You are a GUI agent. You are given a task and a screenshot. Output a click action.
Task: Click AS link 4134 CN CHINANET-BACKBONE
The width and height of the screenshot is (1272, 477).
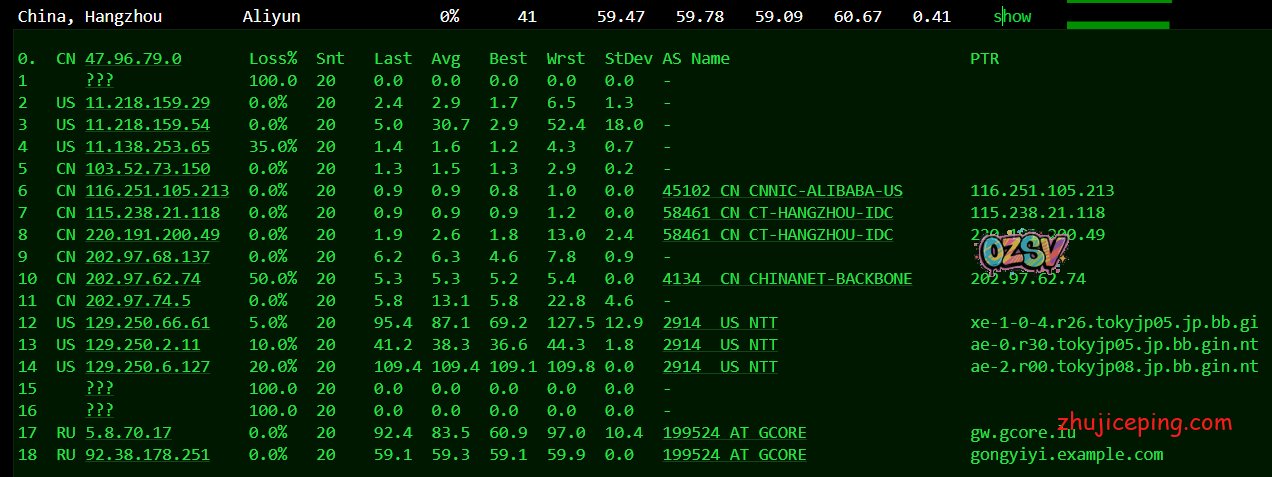point(786,279)
